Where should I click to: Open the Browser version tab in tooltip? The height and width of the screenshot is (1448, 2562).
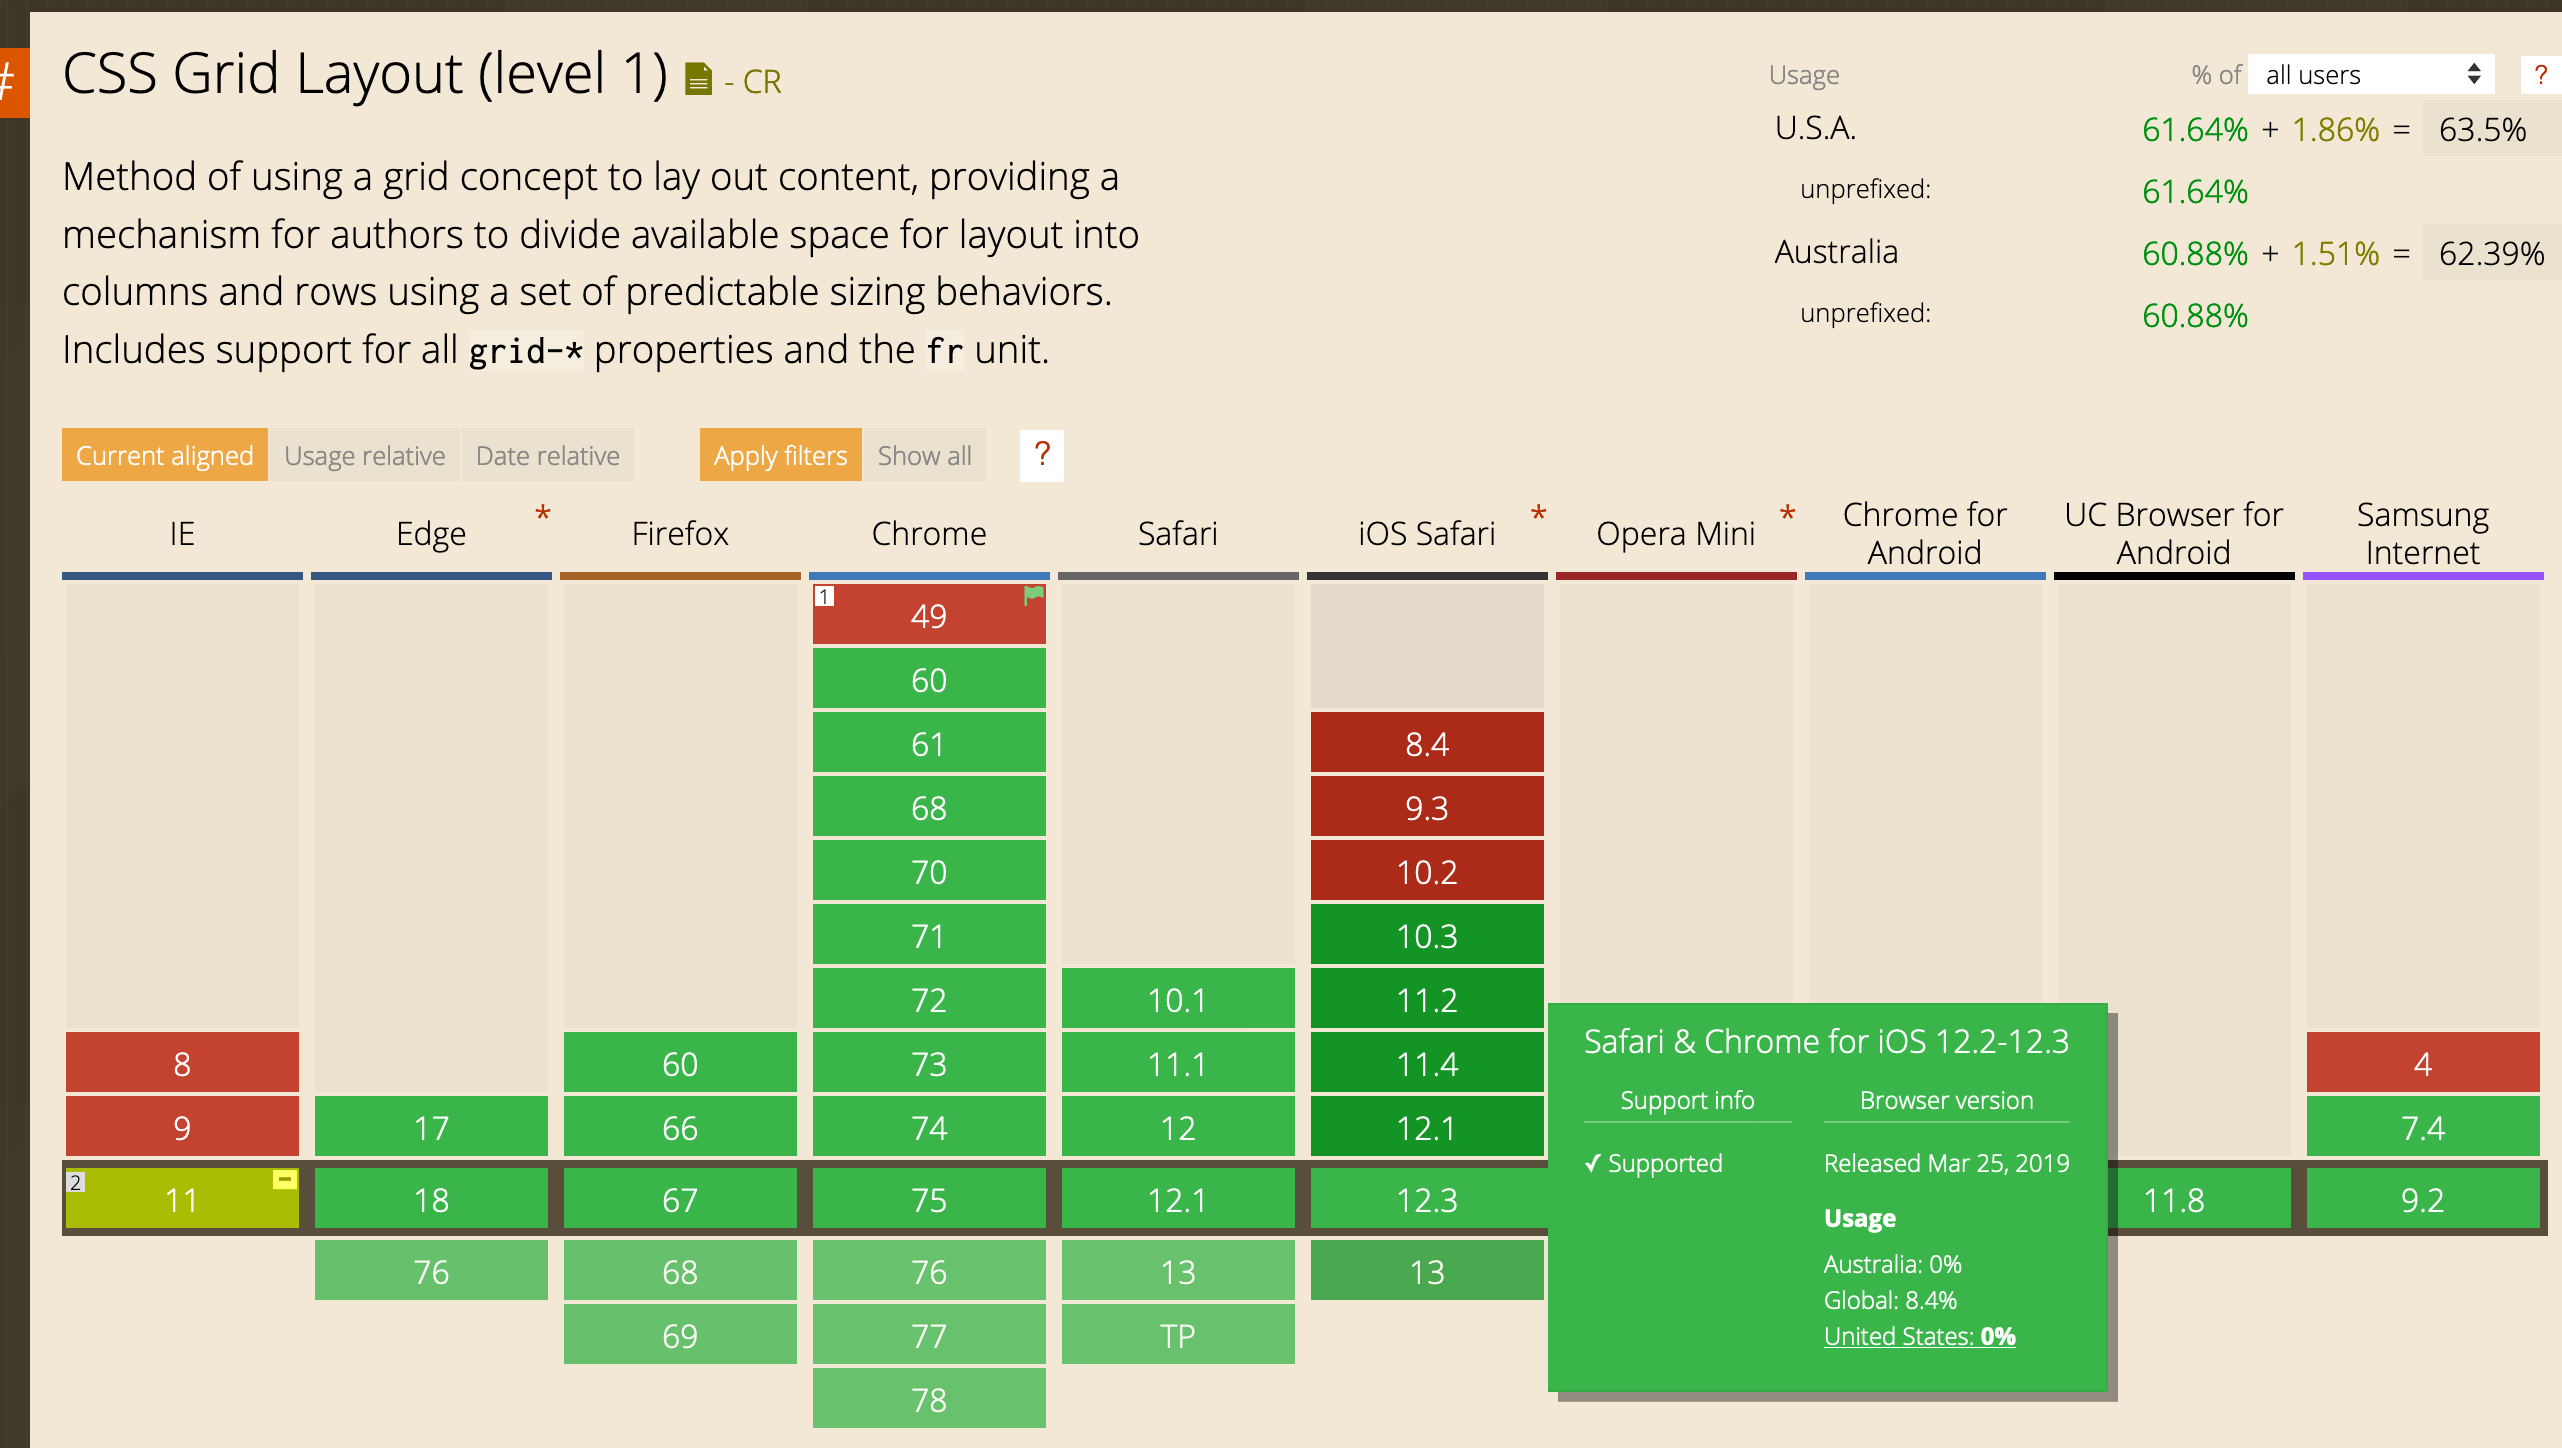point(1946,1100)
